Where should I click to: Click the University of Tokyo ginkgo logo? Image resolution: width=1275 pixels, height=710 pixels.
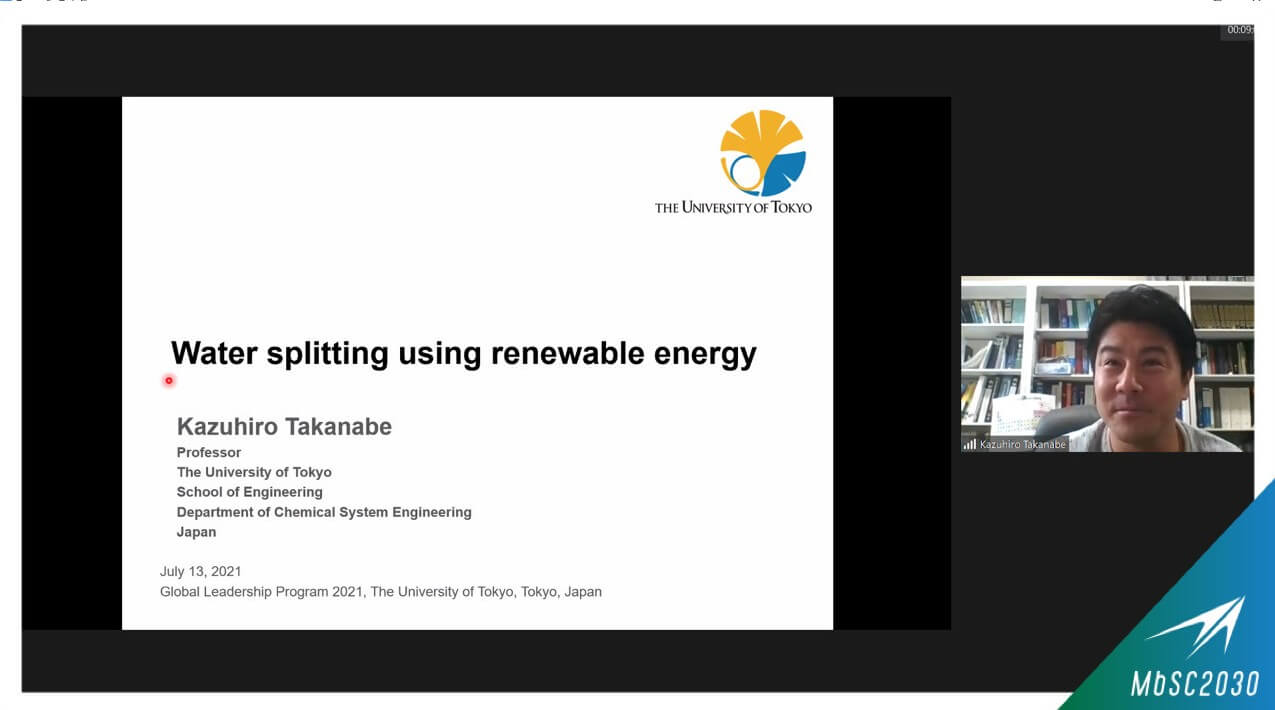point(763,153)
